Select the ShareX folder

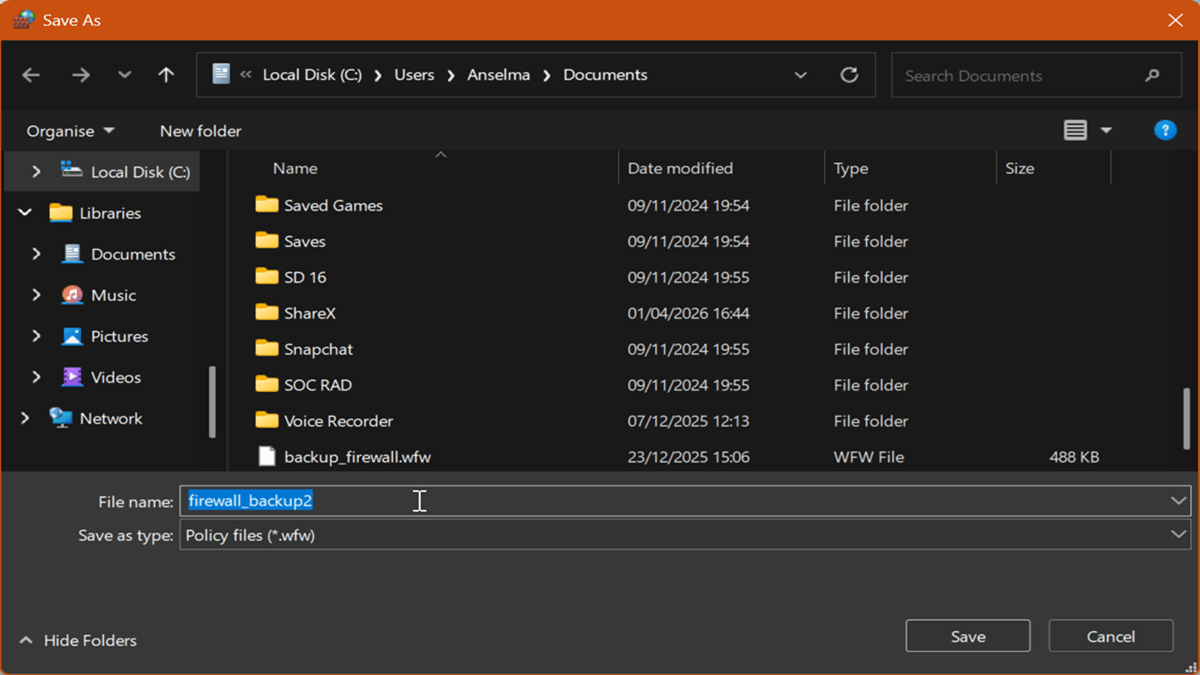coord(309,313)
